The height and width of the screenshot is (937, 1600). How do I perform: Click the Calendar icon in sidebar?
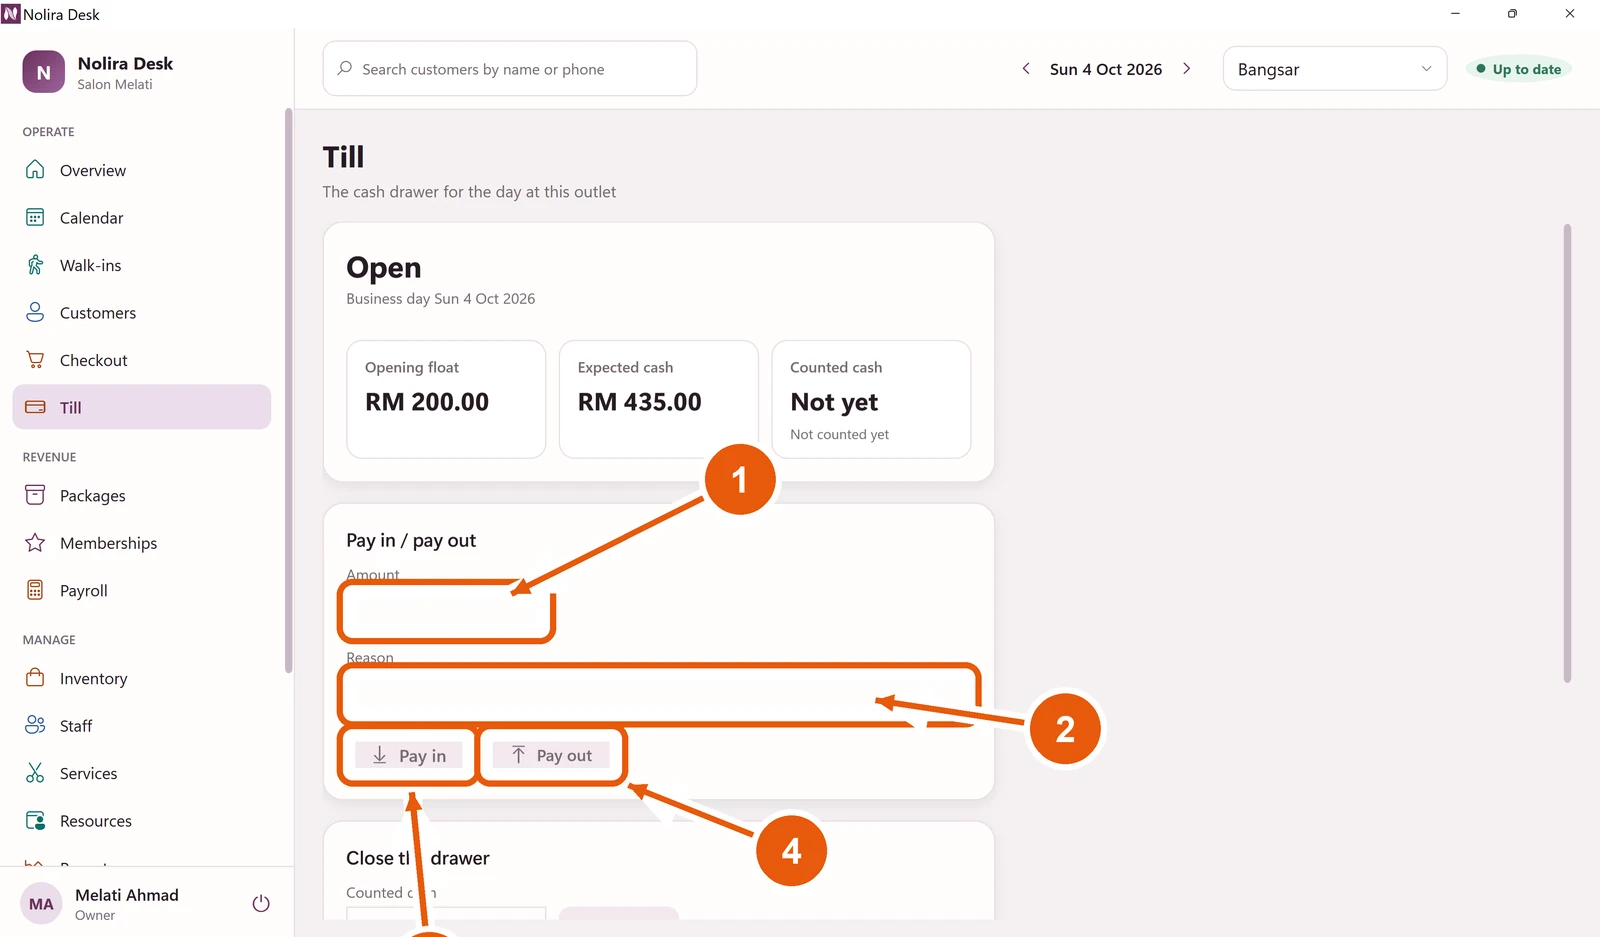click(35, 217)
